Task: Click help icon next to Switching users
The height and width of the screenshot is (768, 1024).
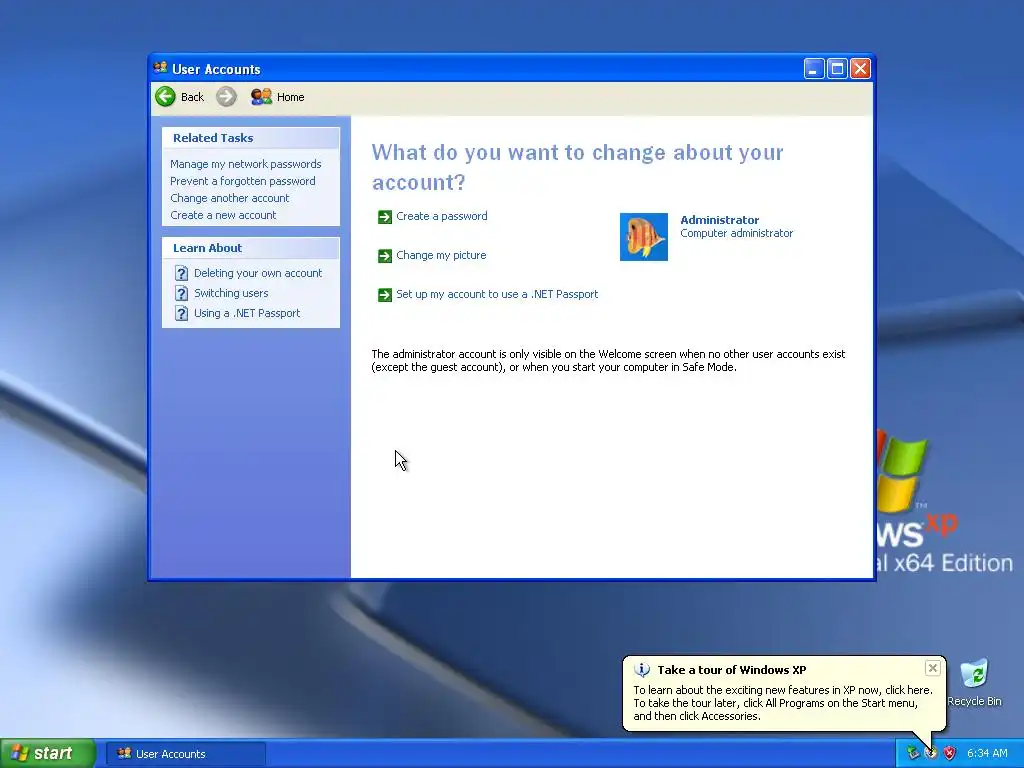Action: 182,294
